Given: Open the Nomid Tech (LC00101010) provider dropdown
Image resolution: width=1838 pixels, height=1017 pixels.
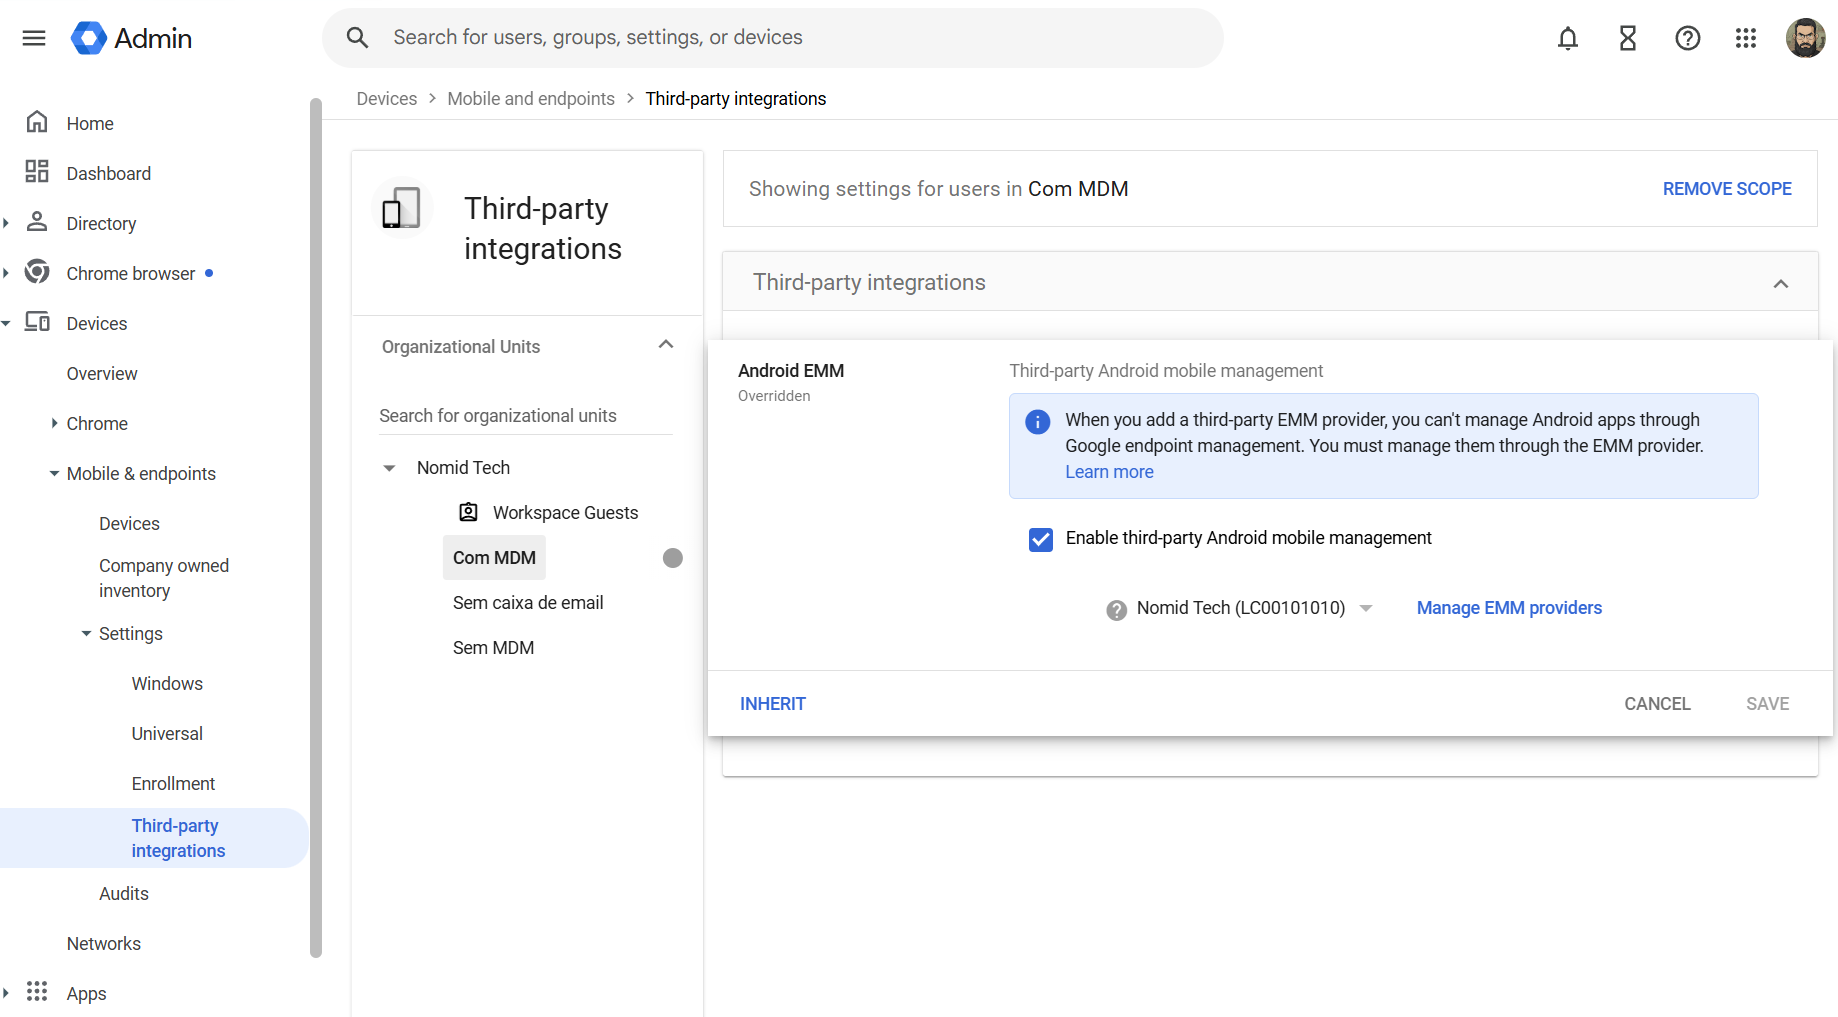Looking at the screenshot, I should point(1255,608).
